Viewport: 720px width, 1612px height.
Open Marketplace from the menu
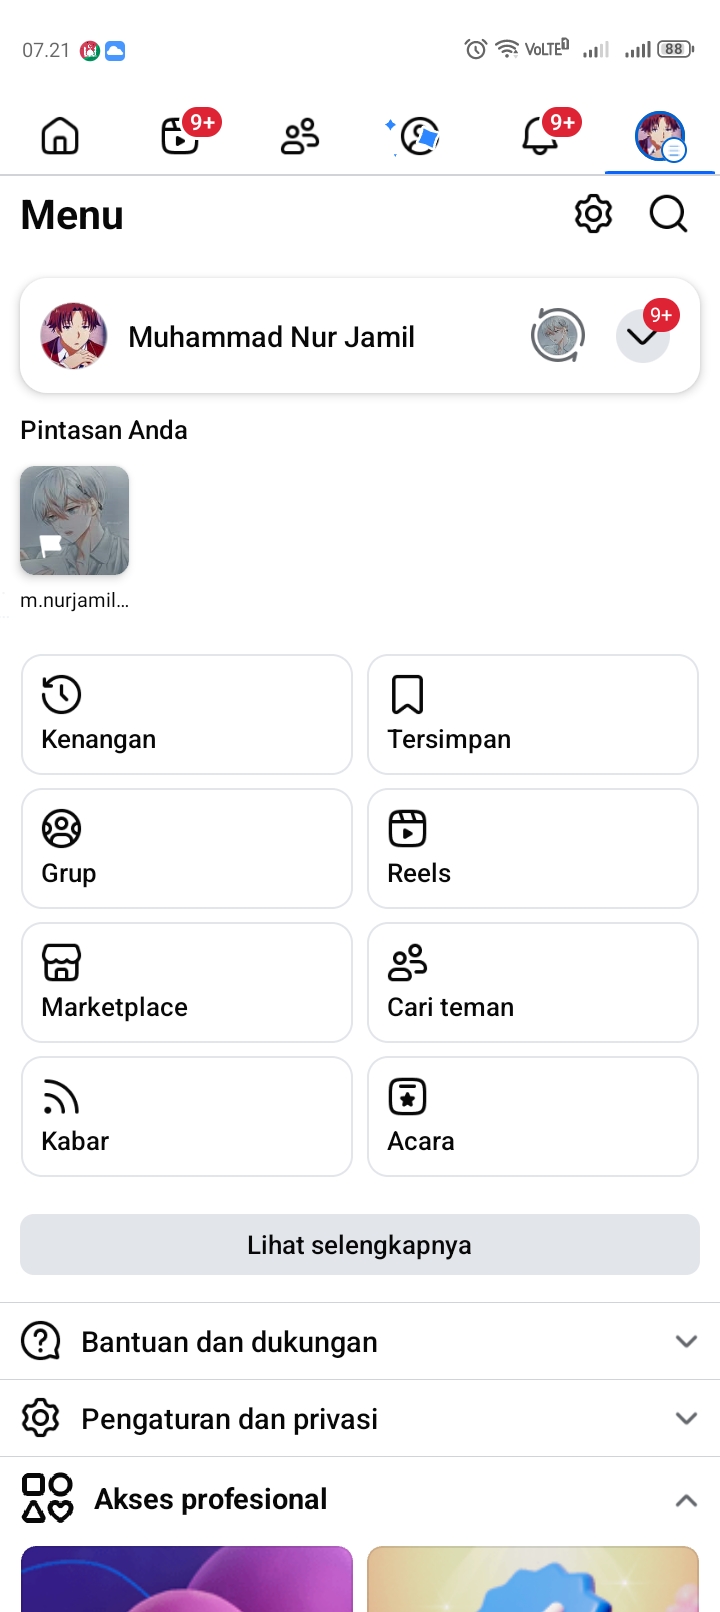click(x=187, y=982)
